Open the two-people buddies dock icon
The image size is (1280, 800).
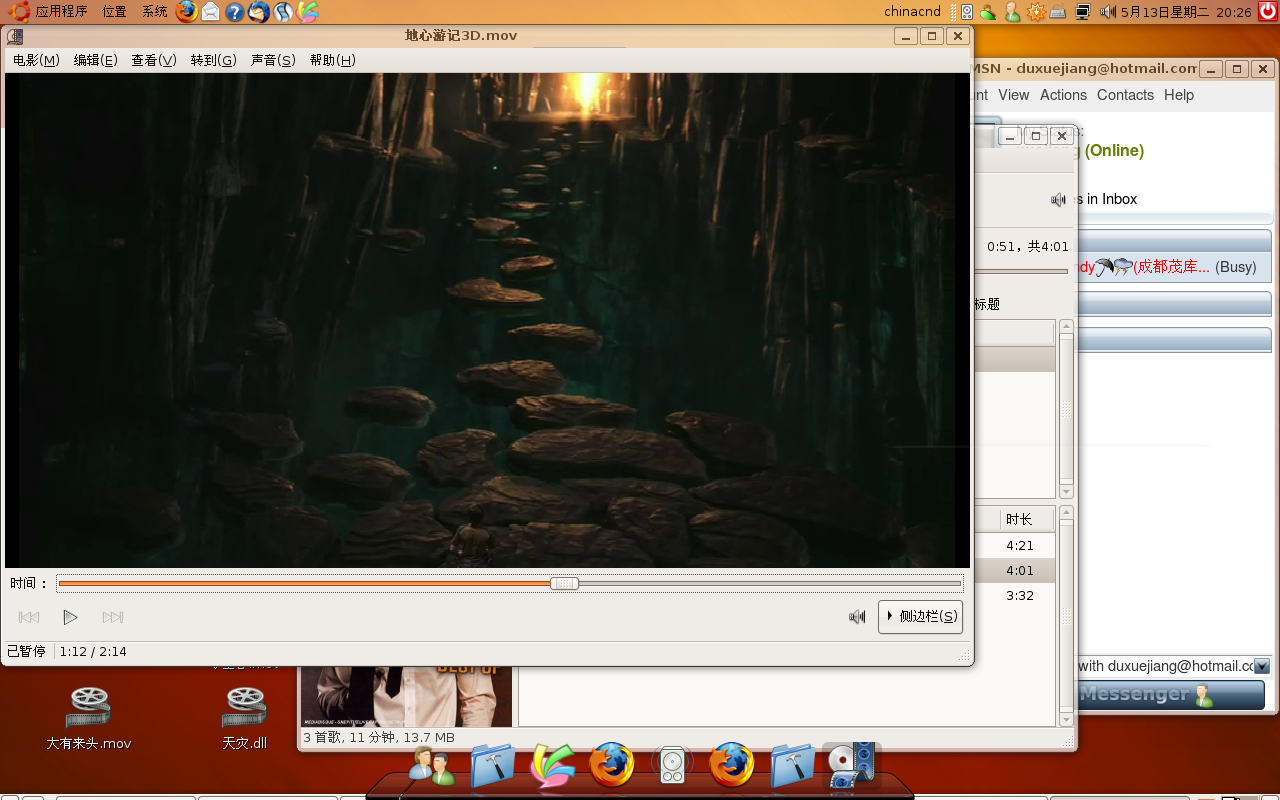pyautogui.click(x=432, y=767)
